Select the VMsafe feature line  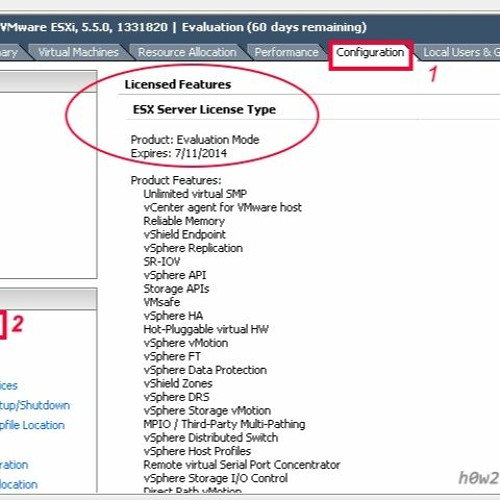[162, 302]
